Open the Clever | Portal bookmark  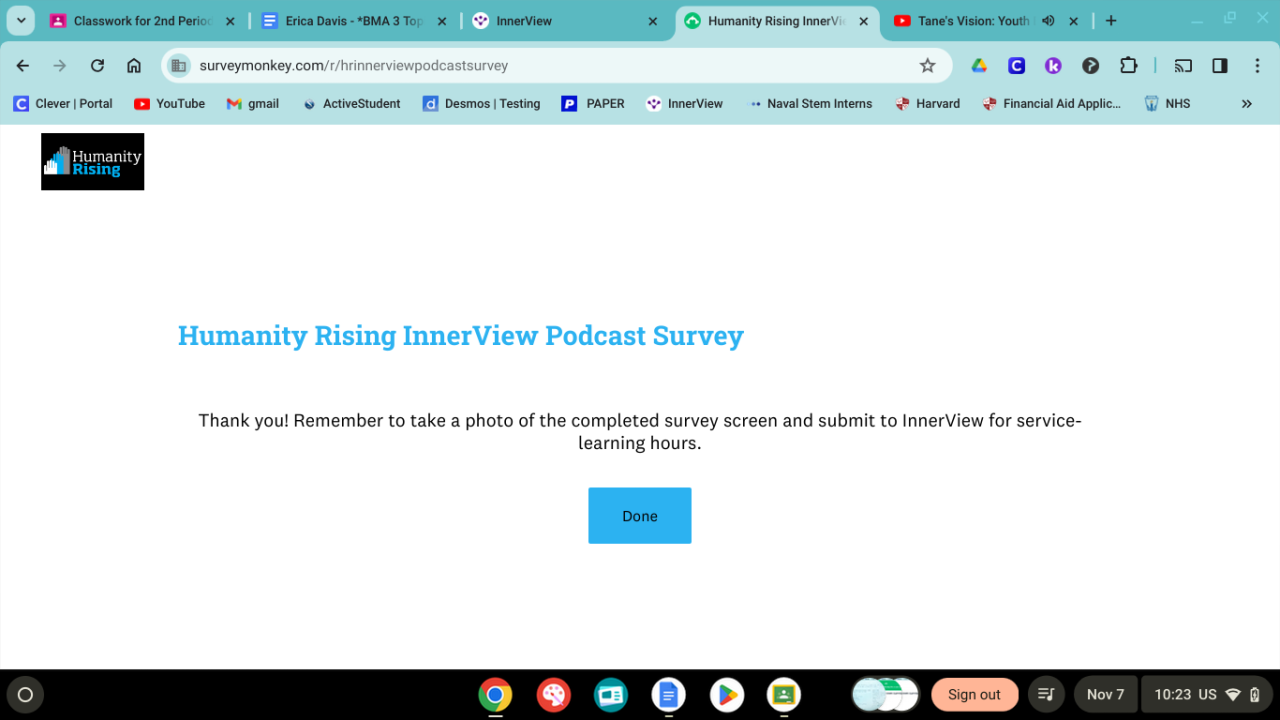[x=63, y=104]
